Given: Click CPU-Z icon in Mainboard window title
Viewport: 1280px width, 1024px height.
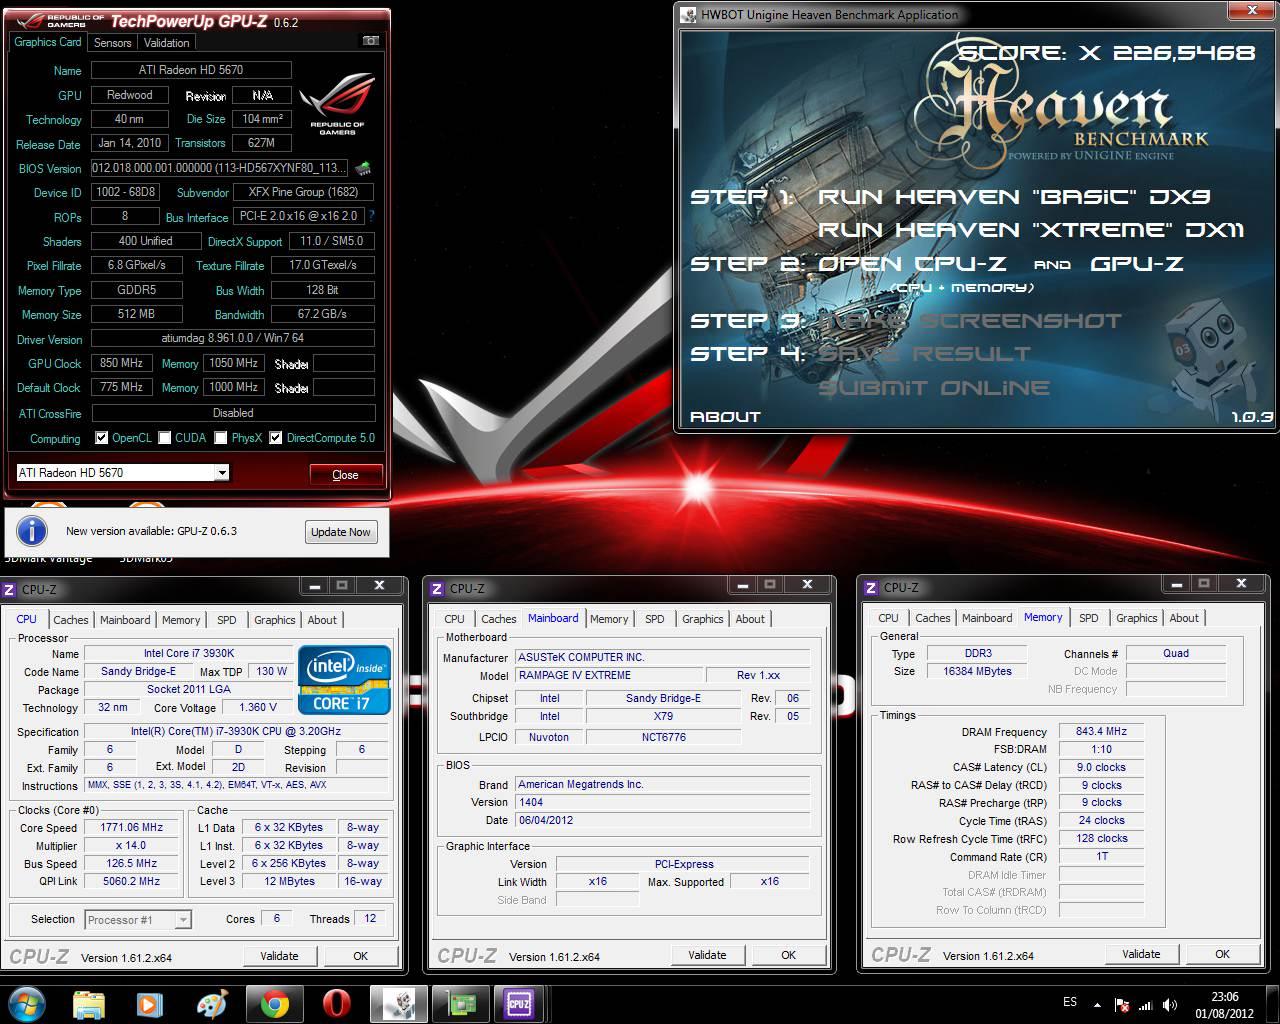Looking at the screenshot, I should (438, 589).
